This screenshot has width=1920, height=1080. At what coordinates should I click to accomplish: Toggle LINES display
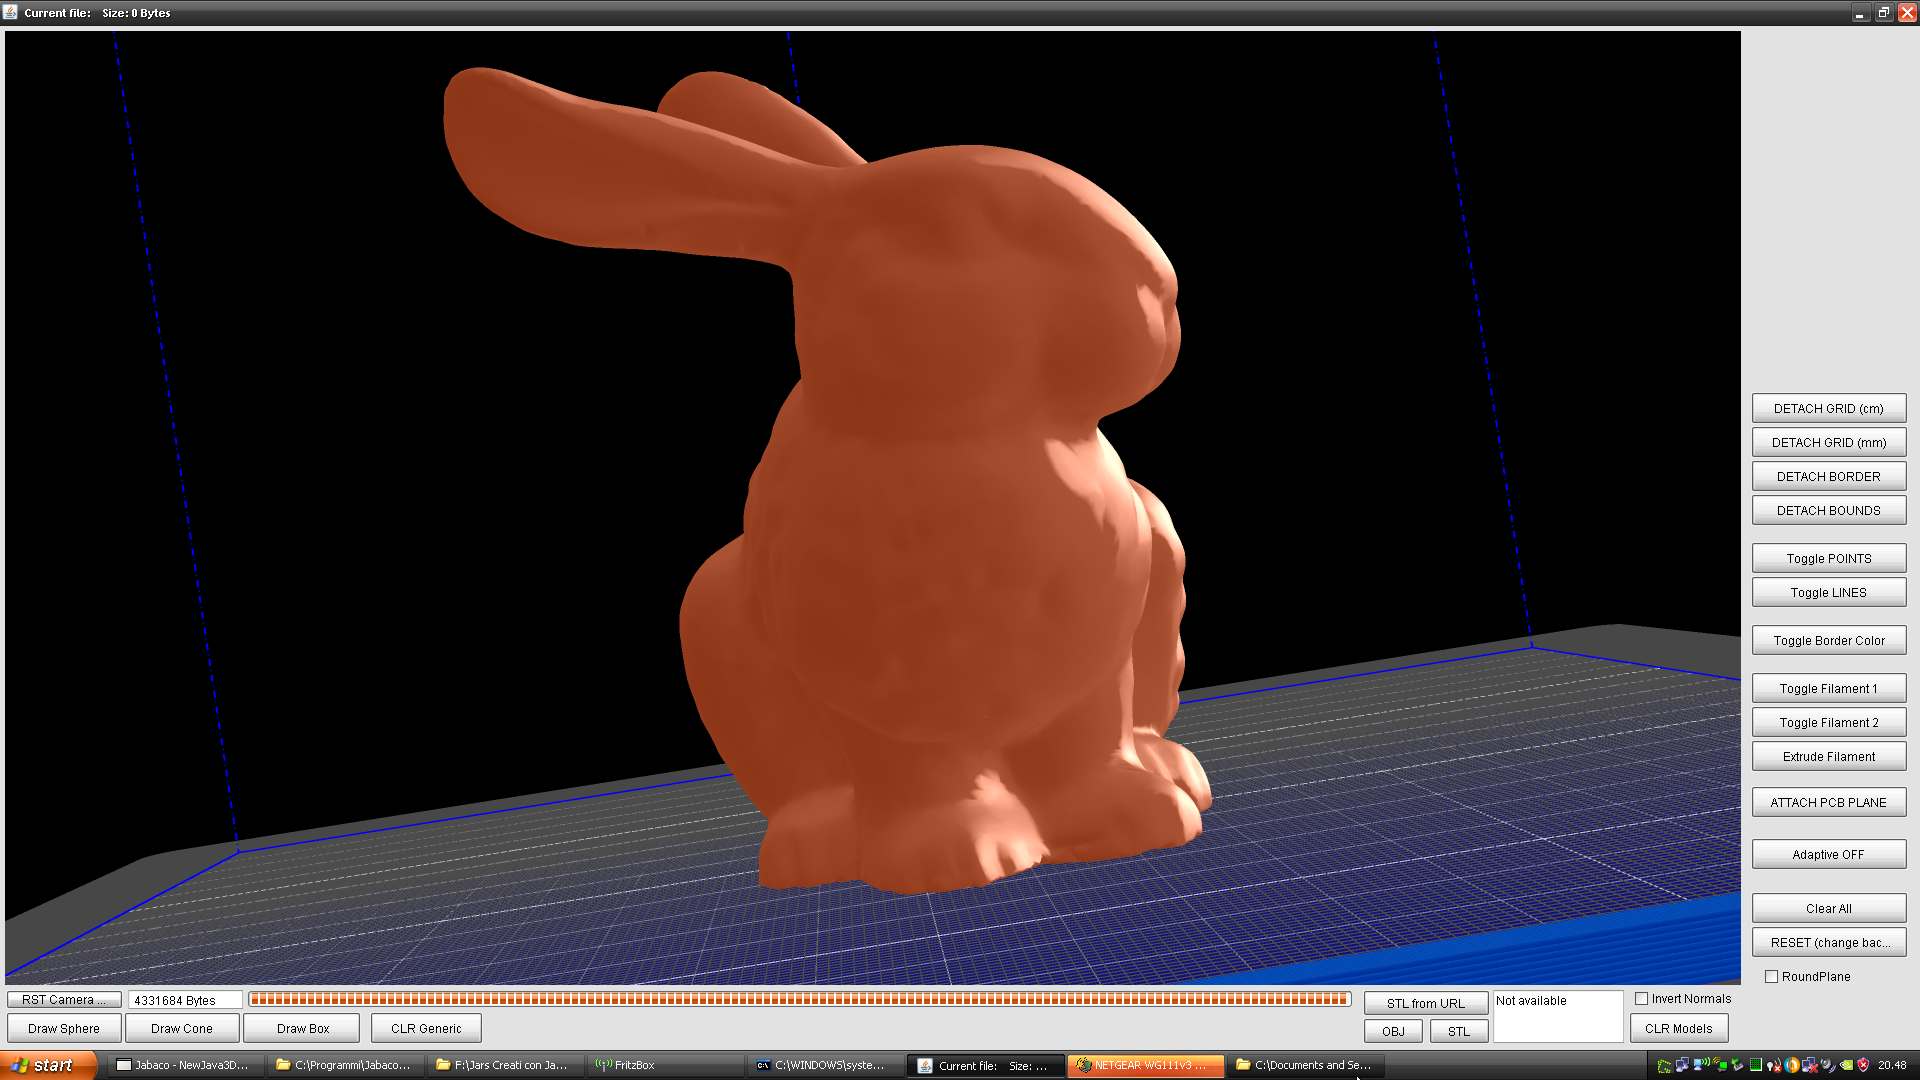point(1828,592)
